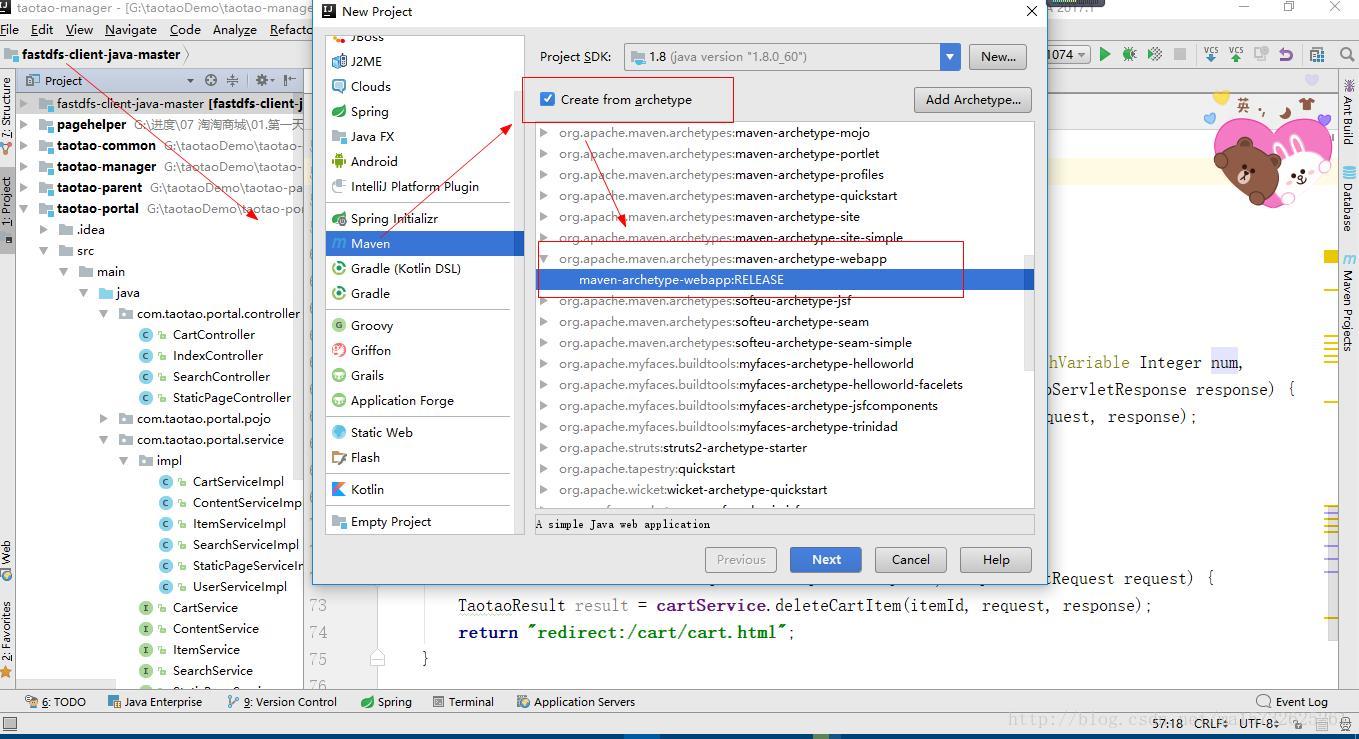Image resolution: width=1359 pixels, height=739 pixels.
Task: Cancel the New Project dialog
Action: tap(911, 560)
